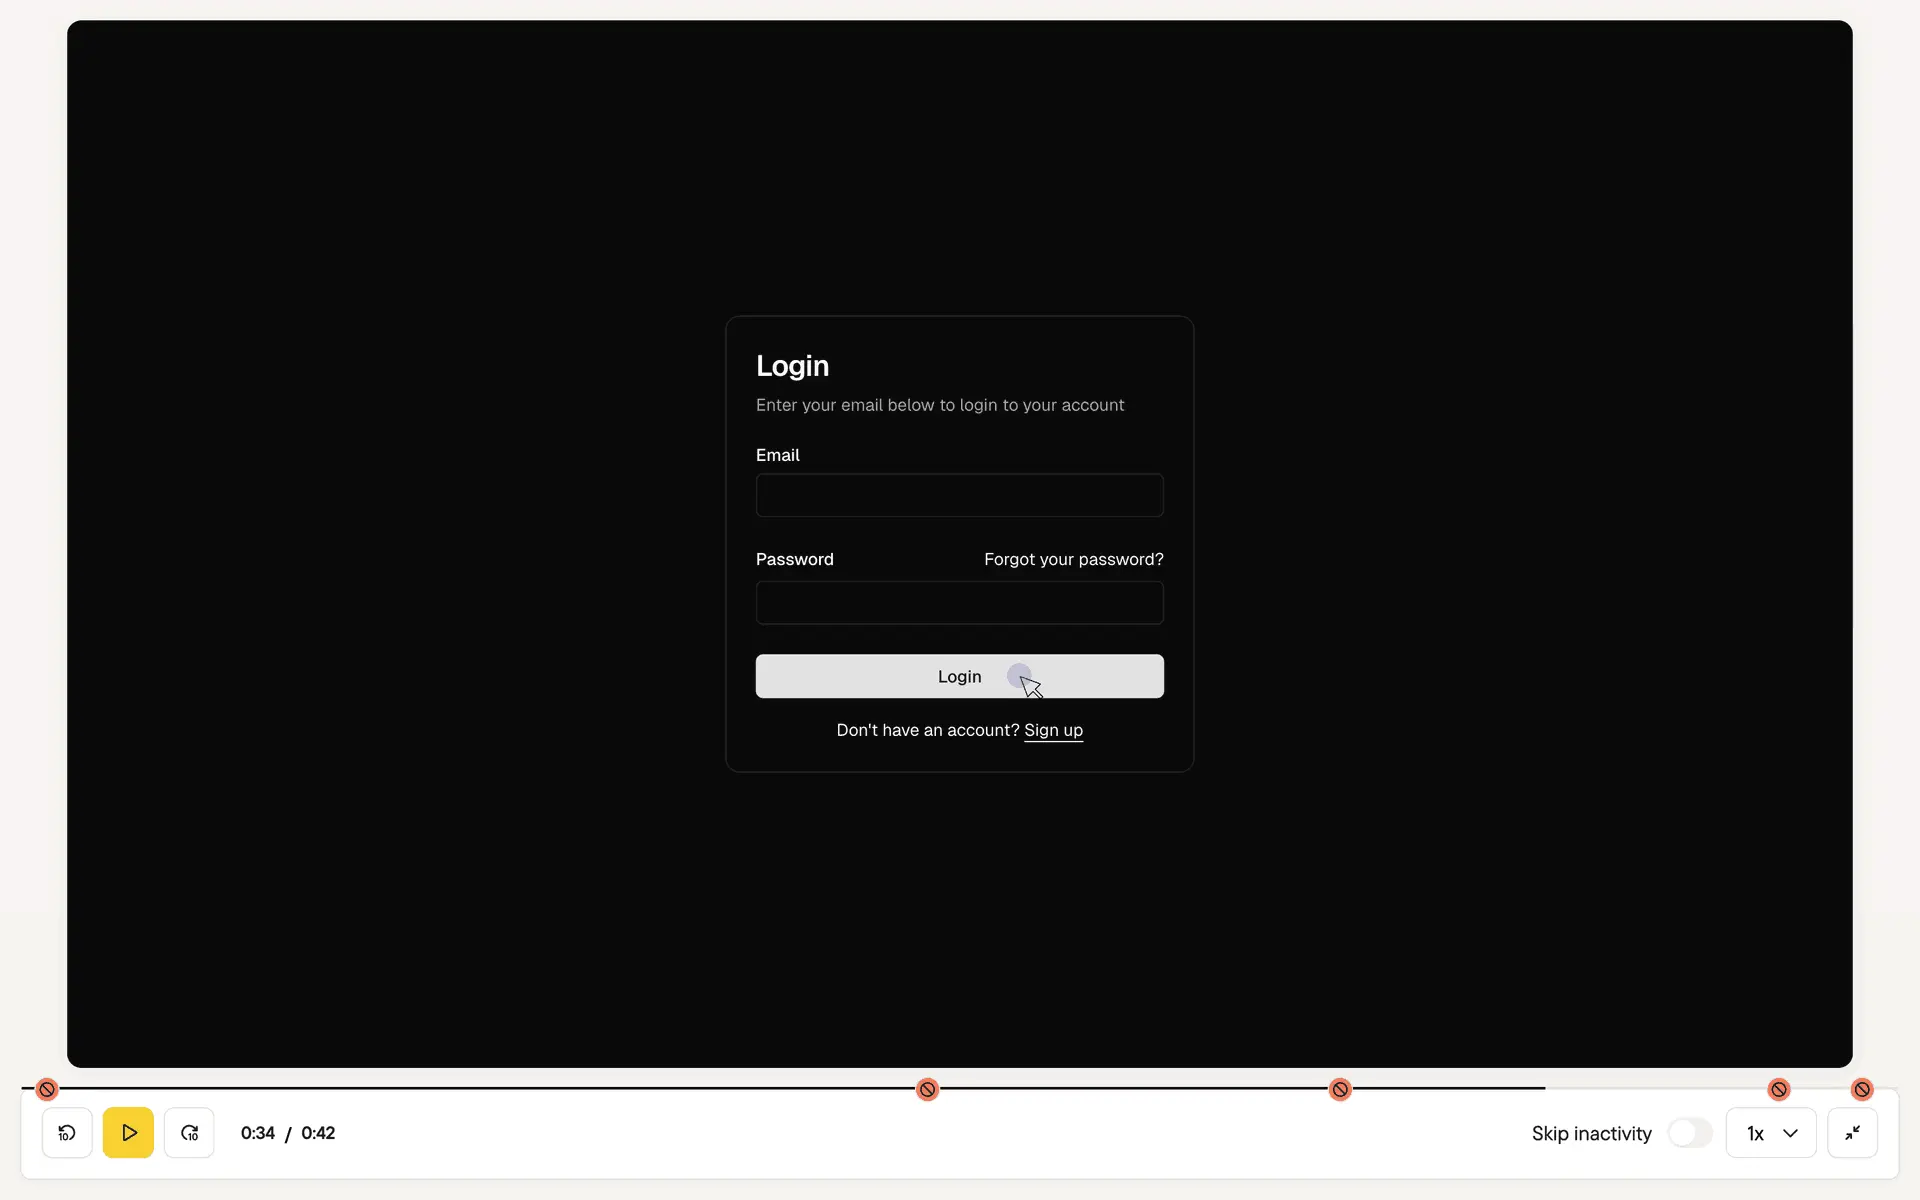This screenshot has height=1200, width=1920.
Task: Enable the Skip inactivity toggle
Action: (x=1690, y=1133)
